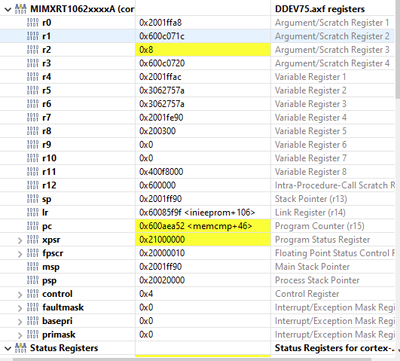Click the Status Registers group icon
This screenshot has height=361, width=400.
[x=21, y=348]
